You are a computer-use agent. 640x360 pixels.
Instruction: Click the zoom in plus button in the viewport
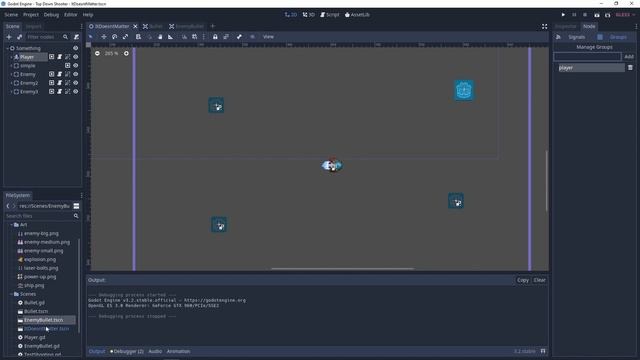tap(126, 53)
